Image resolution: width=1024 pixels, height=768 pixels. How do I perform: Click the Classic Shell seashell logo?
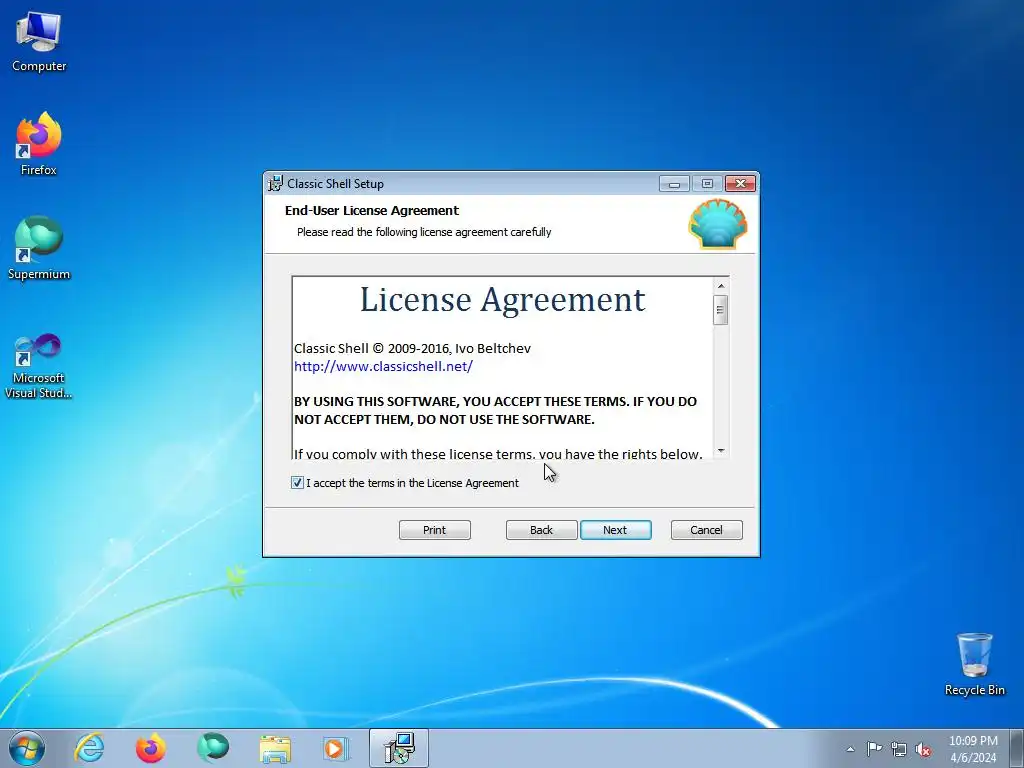click(x=718, y=224)
